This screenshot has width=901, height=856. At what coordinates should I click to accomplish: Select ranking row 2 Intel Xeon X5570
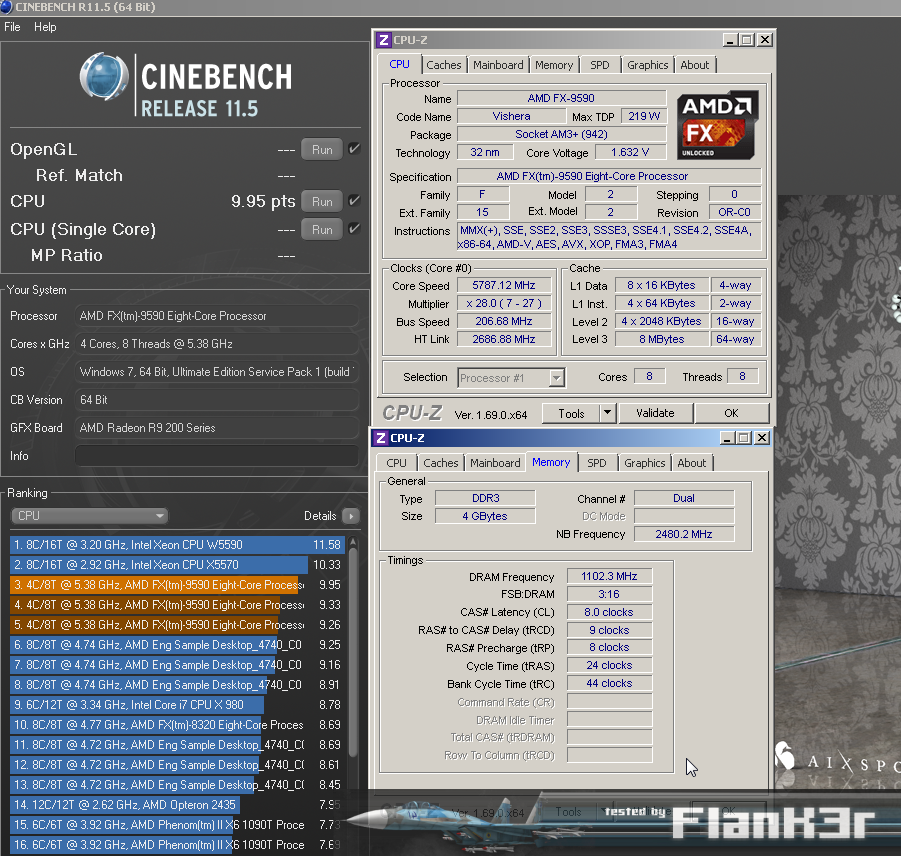[176, 565]
